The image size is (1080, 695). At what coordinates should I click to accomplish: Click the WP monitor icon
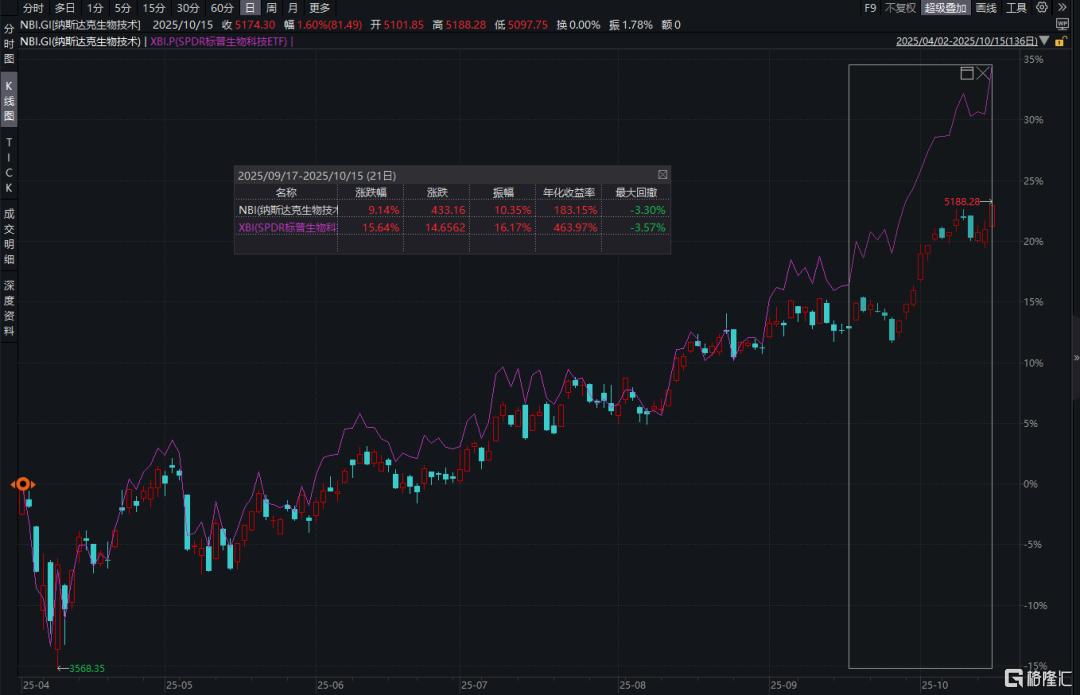pos(1062,24)
